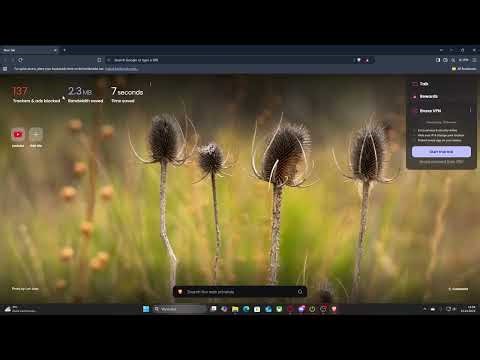Click the Leo AI icon in toolbar
This screenshot has width=480, height=360.
coord(453,60)
